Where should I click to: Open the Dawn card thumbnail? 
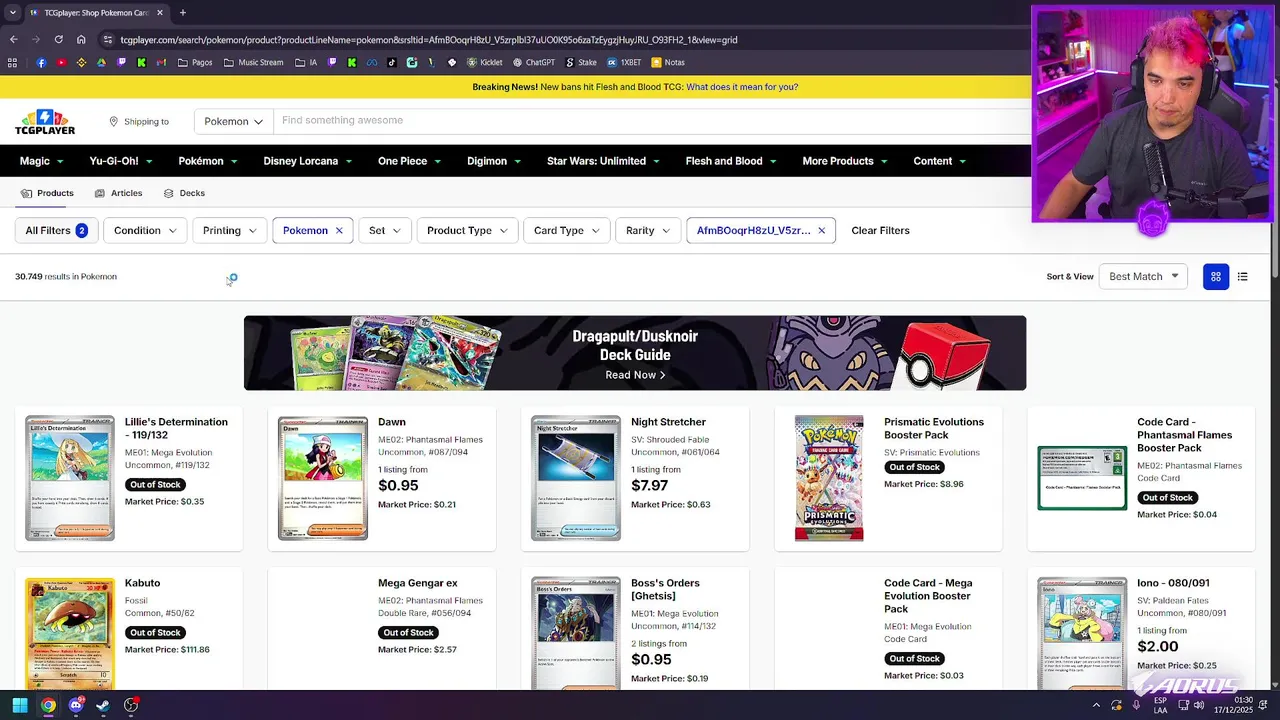coord(323,478)
